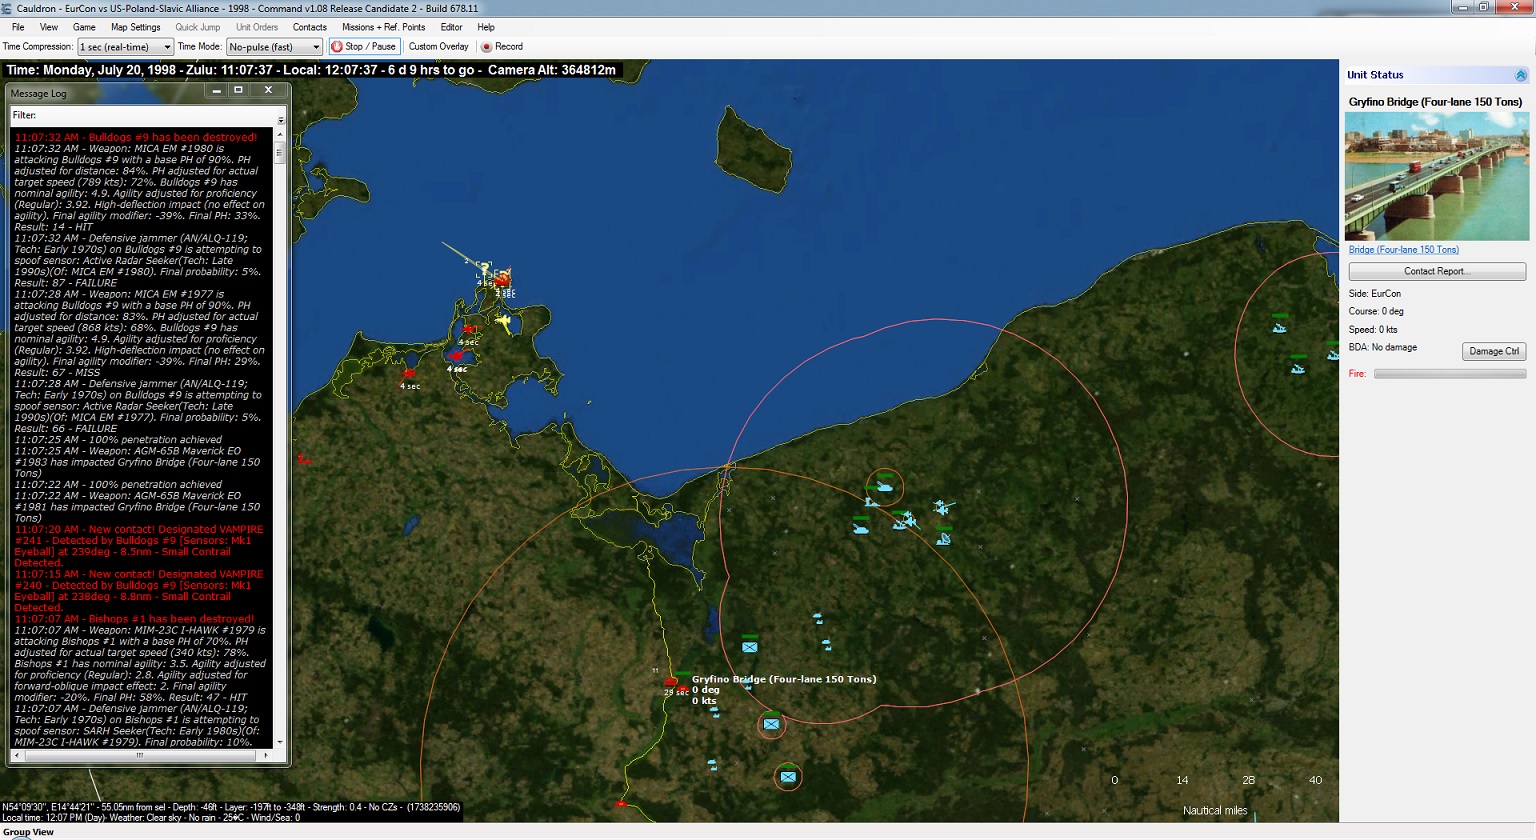This screenshot has height=840, width=1536.
Task: Open the Unit Orders menu
Action: tap(257, 27)
